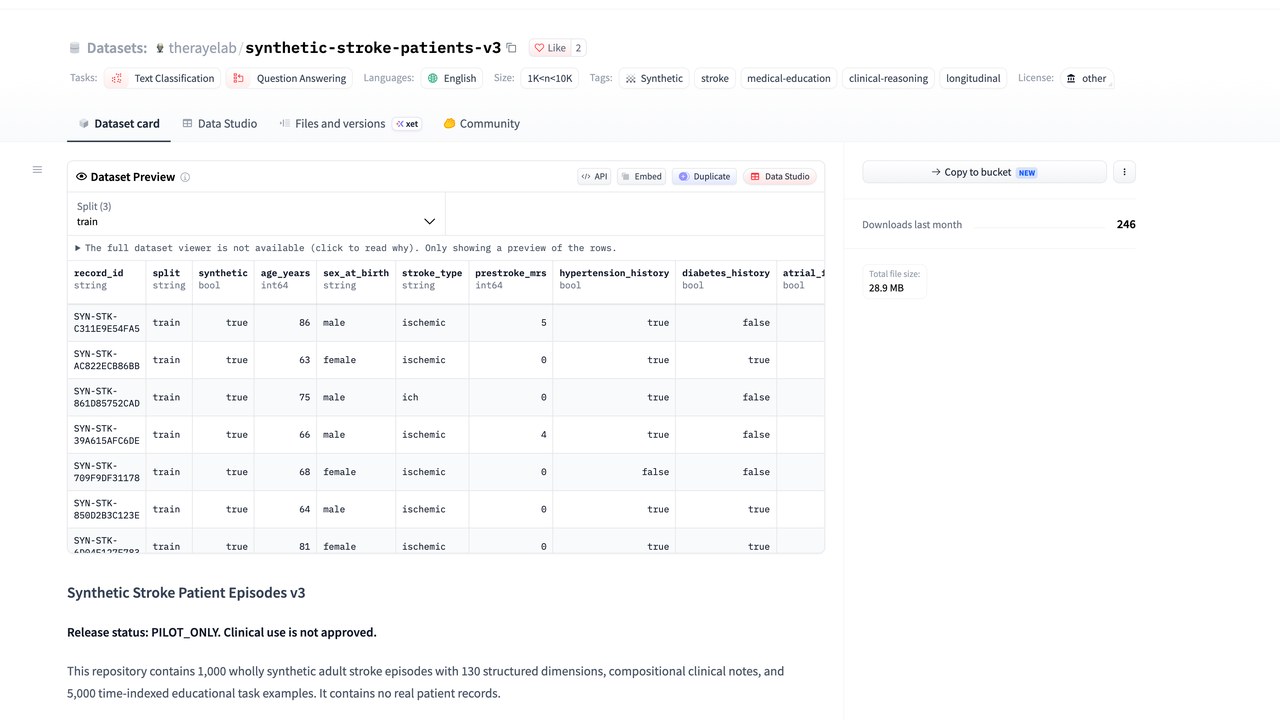This screenshot has height=720, width=1280.
Task: Switch to Dataset card tab
Action: pyautogui.click(x=118, y=124)
